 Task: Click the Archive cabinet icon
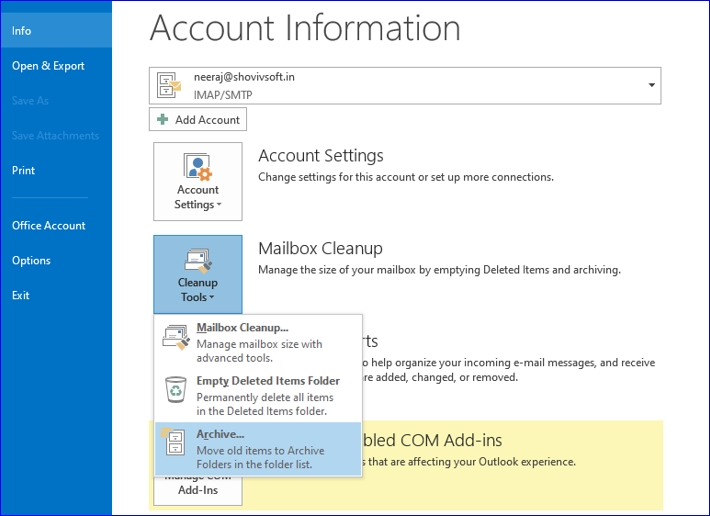(x=173, y=441)
